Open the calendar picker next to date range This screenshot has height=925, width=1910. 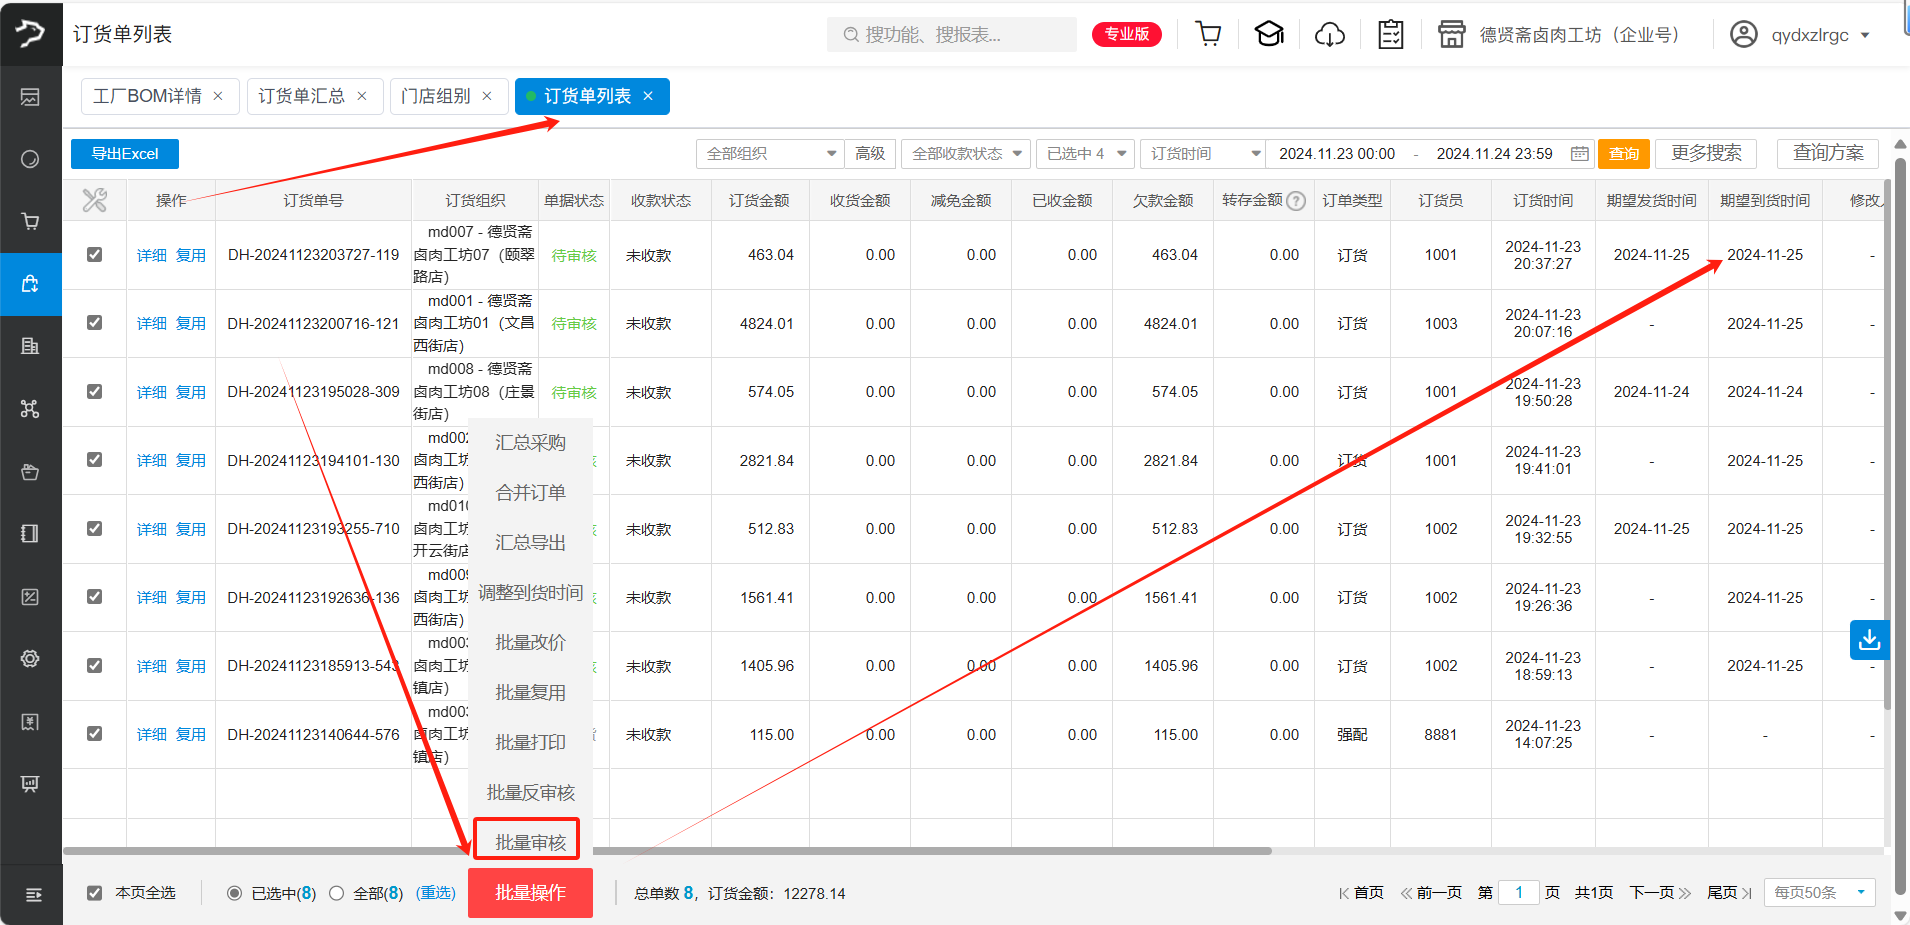point(1578,154)
